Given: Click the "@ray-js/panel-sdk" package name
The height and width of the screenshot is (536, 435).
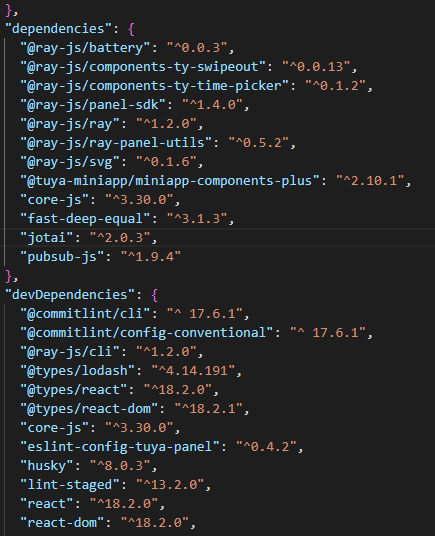Looking at the screenshot, I should click(93, 105).
